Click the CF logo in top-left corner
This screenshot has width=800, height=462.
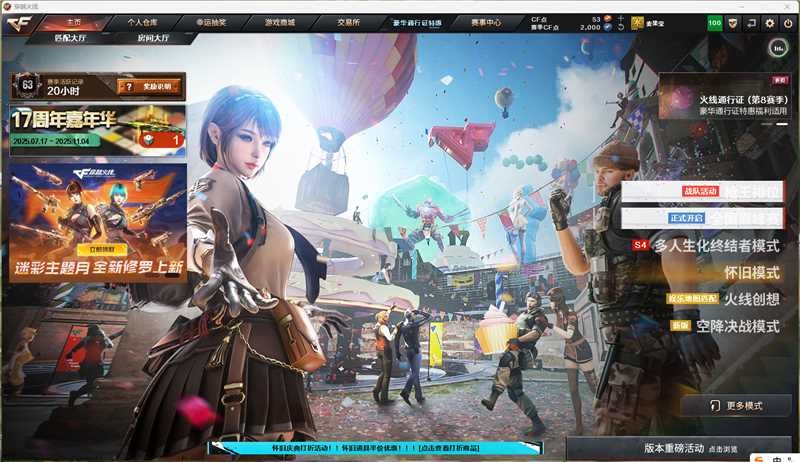click(19, 23)
